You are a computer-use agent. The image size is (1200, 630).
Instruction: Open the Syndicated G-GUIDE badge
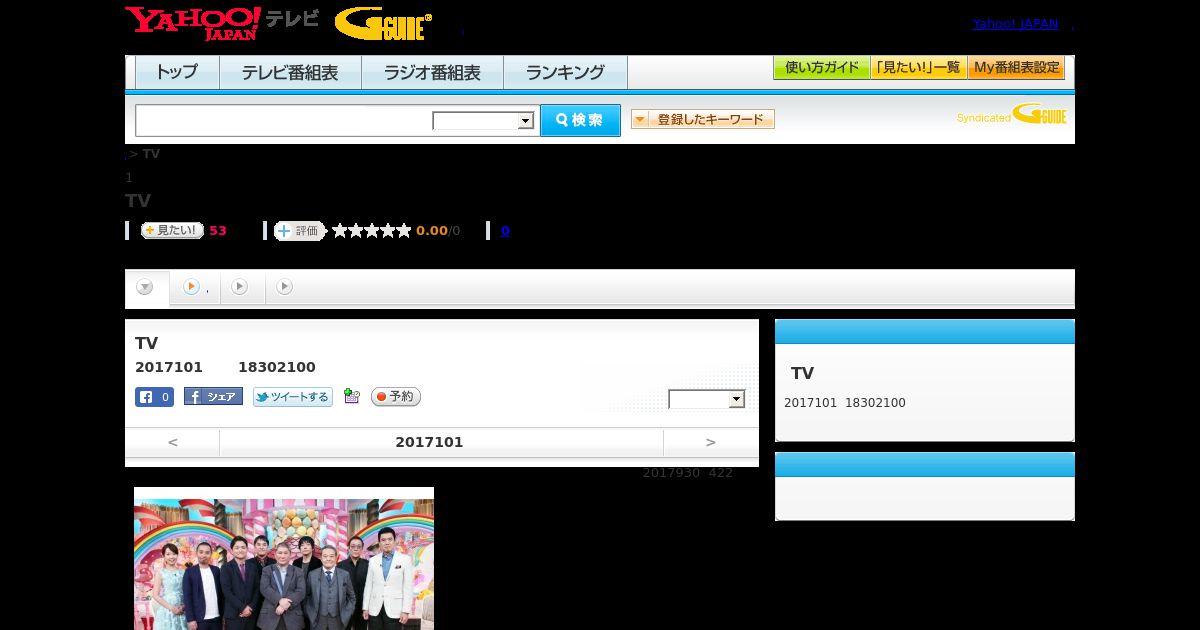1011,114
